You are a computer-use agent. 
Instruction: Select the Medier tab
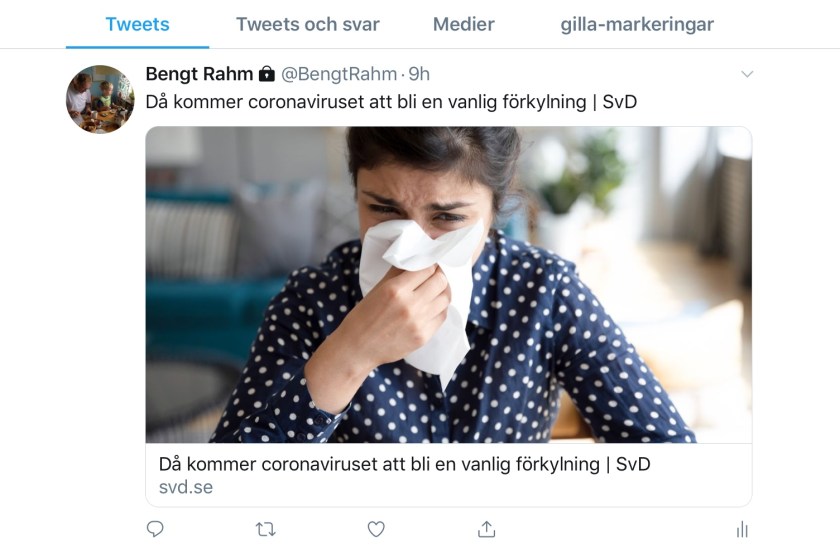463,24
